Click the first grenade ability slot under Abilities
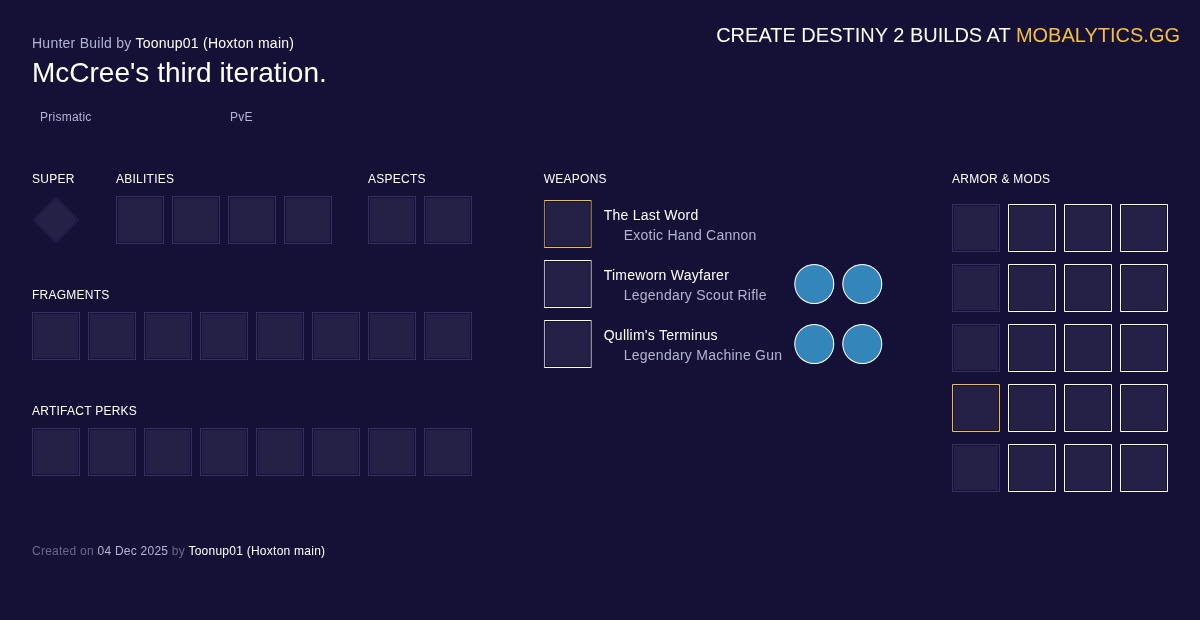1200x620 pixels. coord(140,220)
